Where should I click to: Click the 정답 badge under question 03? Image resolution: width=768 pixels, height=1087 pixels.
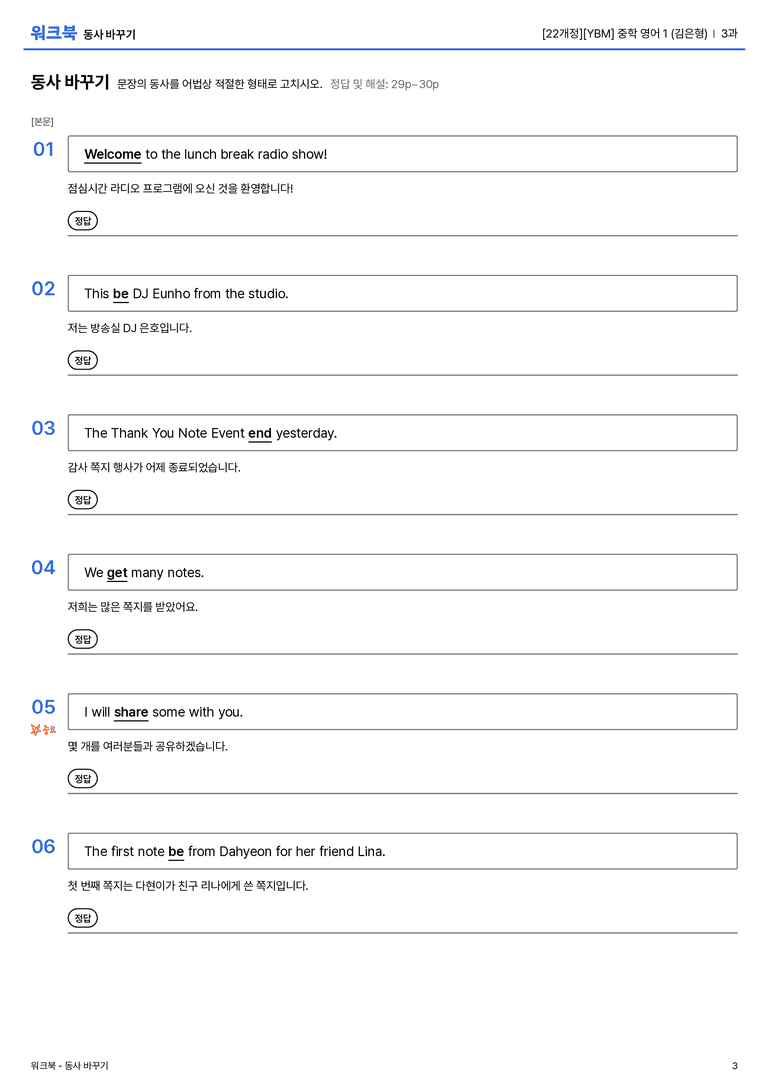click(x=82, y=499)
